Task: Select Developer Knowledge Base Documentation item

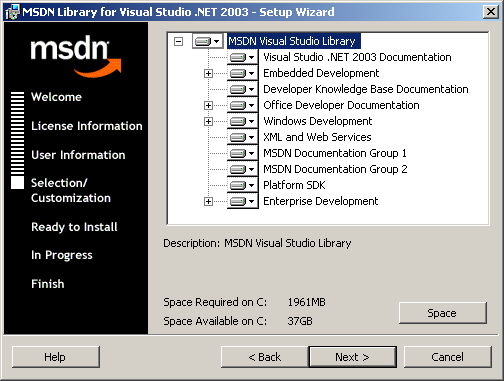Action: pos(366,89)
